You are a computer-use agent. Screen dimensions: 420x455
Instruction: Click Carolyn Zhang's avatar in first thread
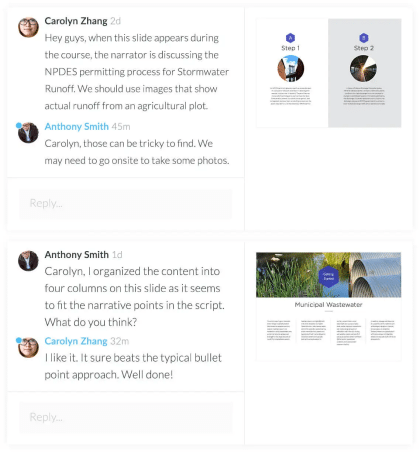tap(28, 27)
